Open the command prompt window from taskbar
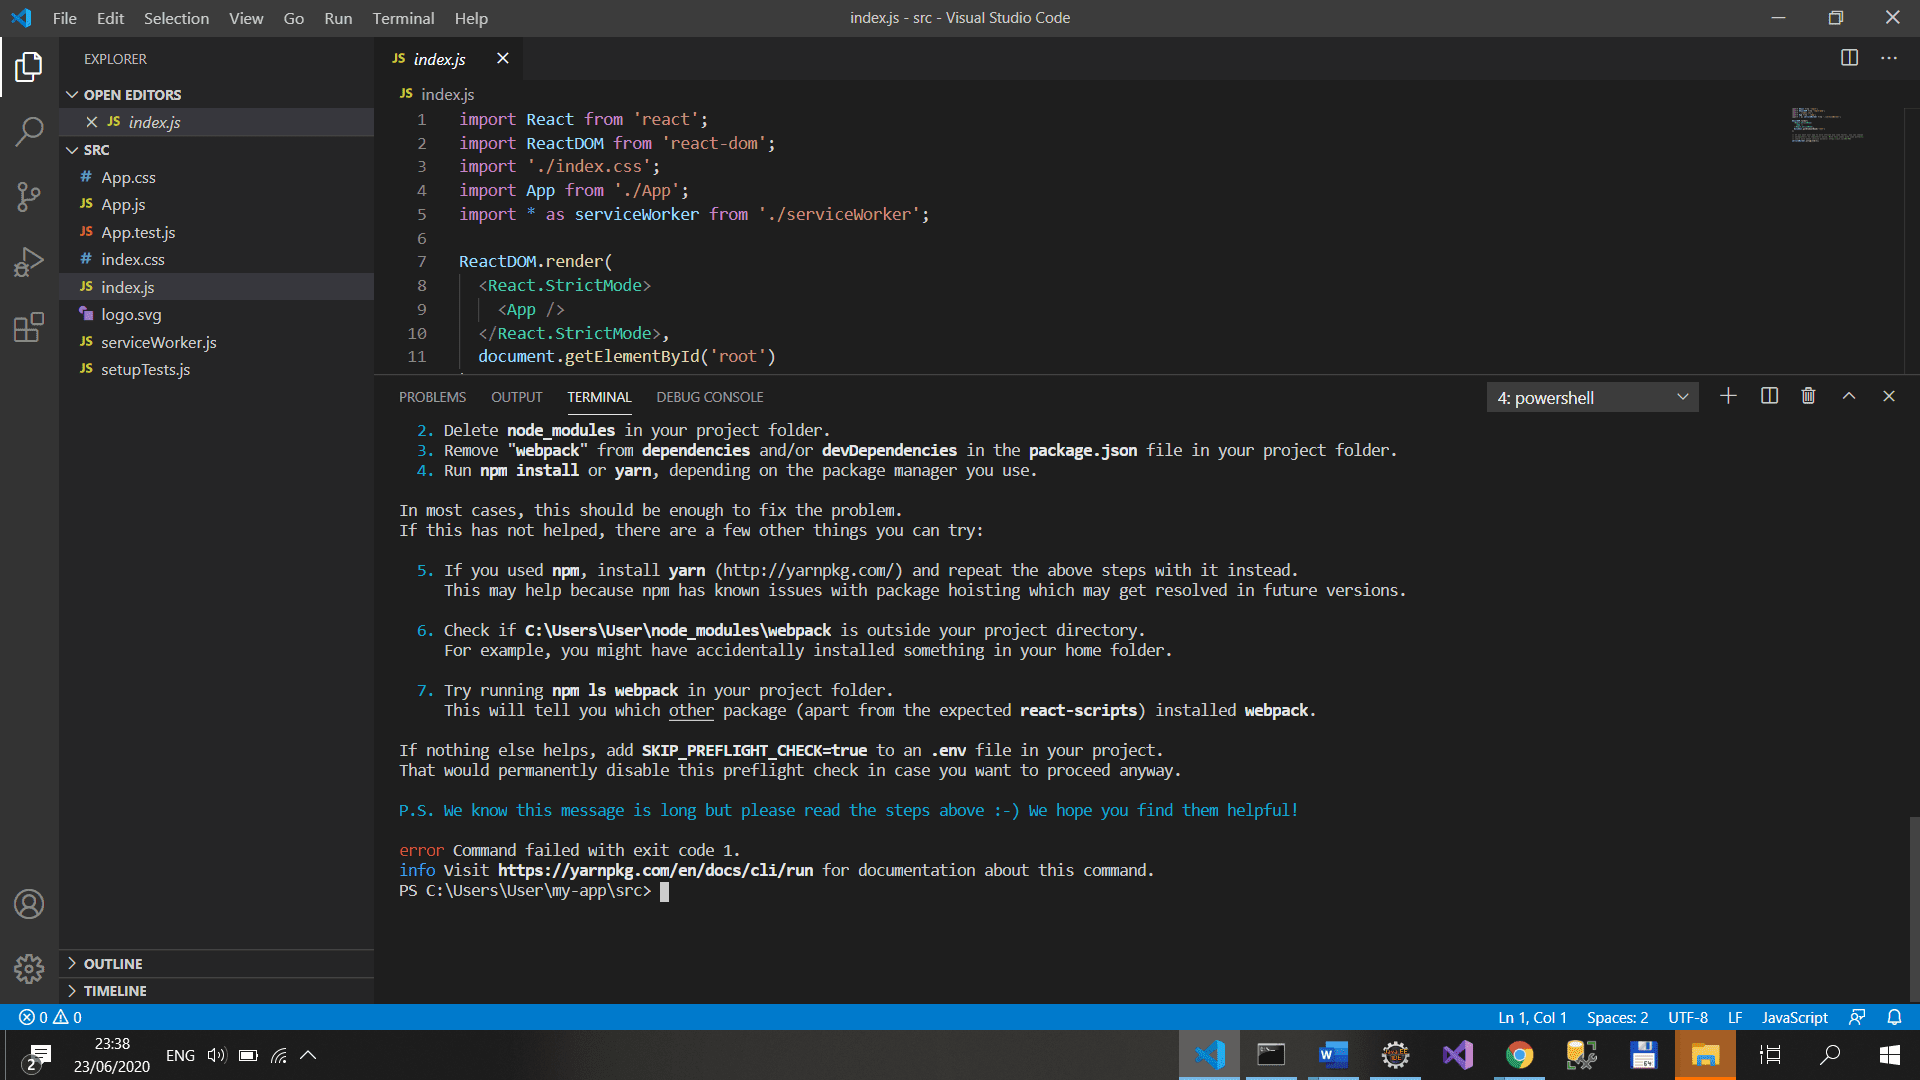Image resolution: width=1920 pixels, height=1080 pixels. click(1271, 1055)
